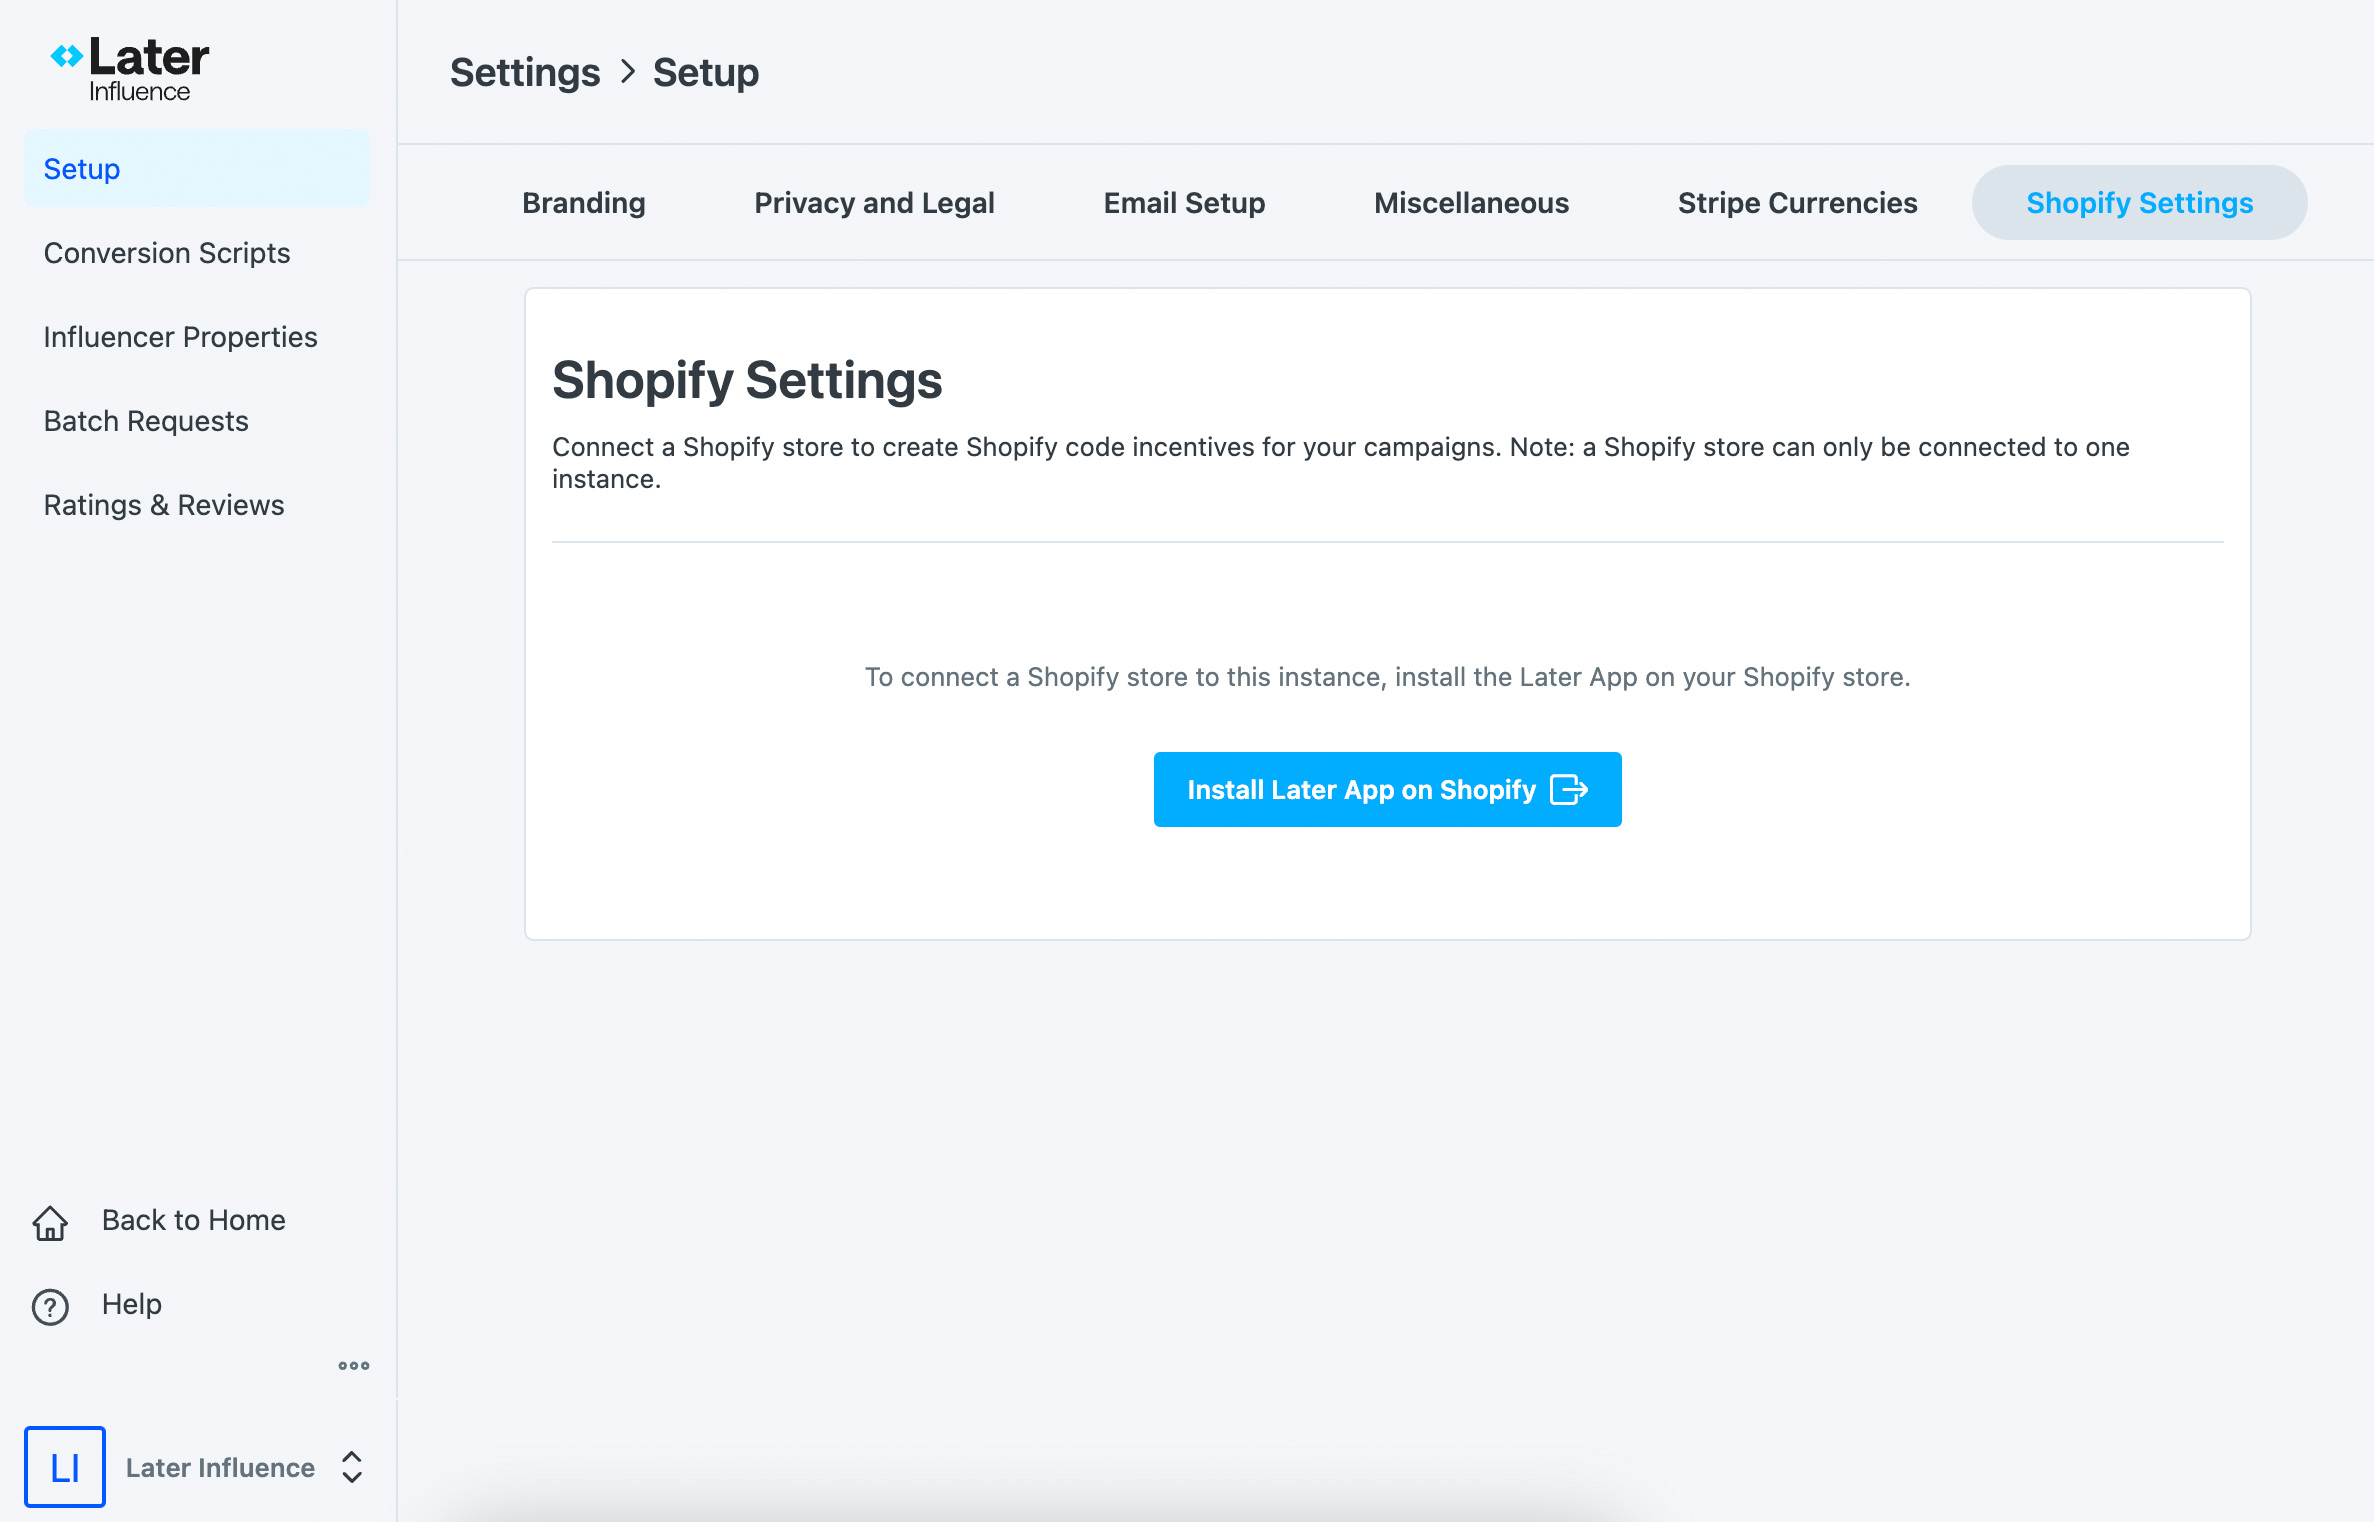Open the three-dot more options menu

[x=354, y=1365]
